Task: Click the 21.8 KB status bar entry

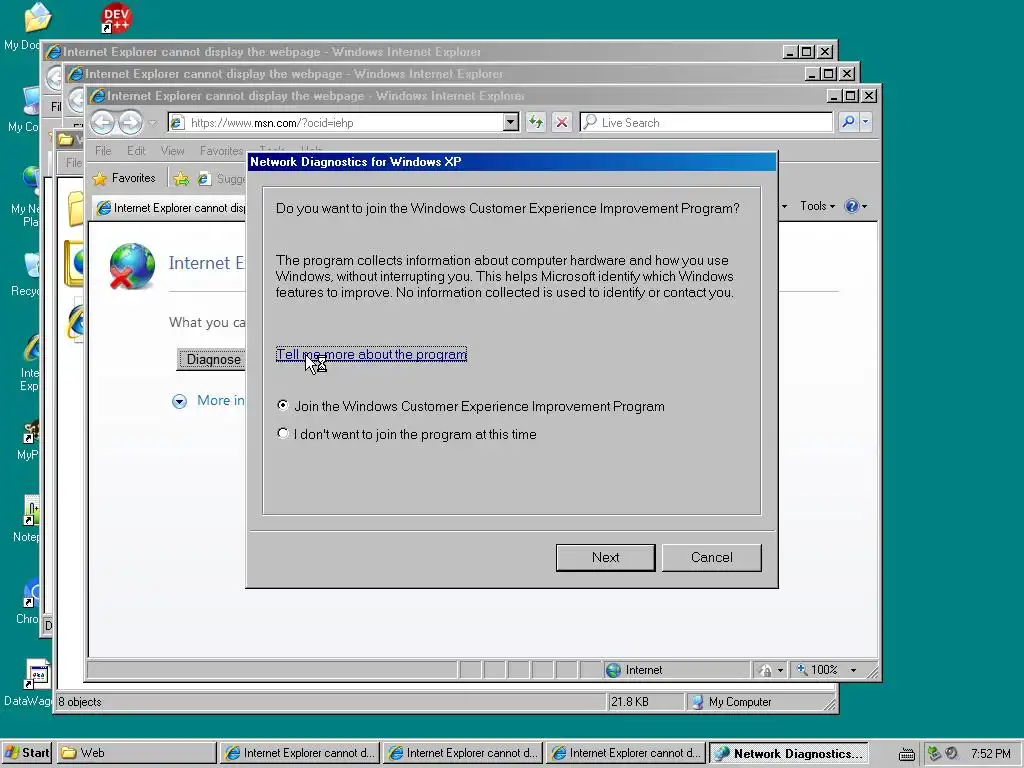Action: pyautogui.click(x=630, y=702)
